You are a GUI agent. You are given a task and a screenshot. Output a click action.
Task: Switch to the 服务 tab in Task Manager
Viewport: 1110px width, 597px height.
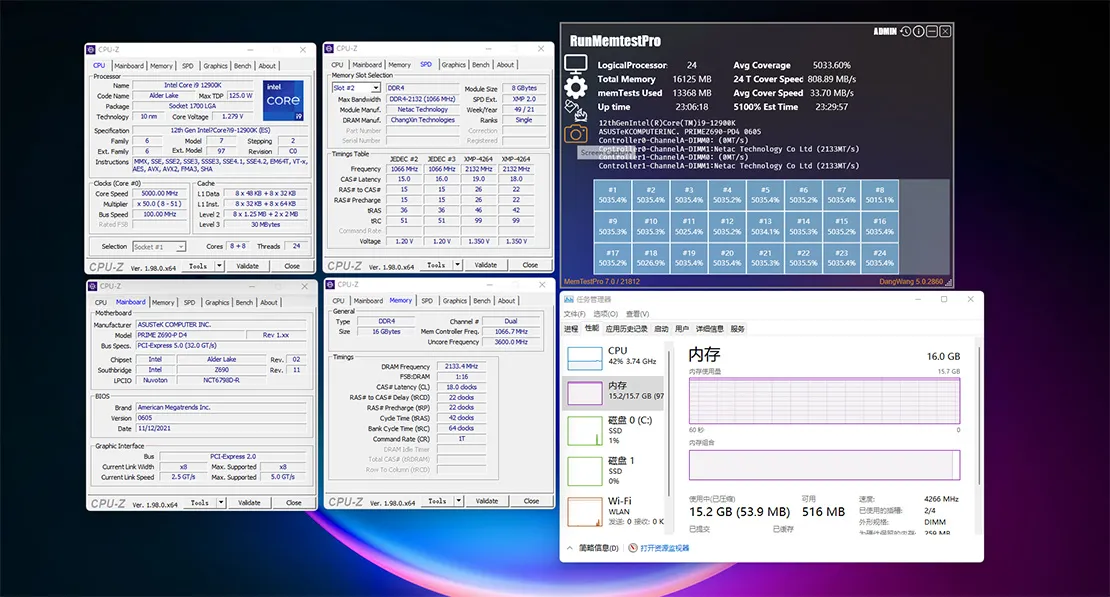pyautogui.click(x=738, y=329)
